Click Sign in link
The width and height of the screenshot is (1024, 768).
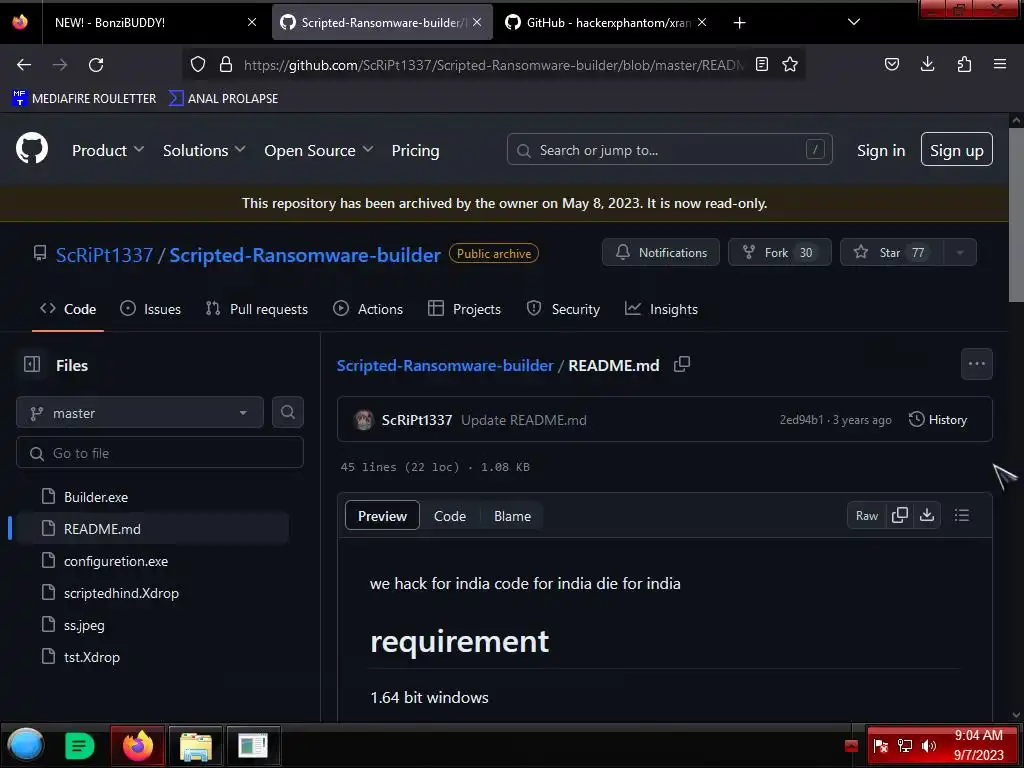(x=881, y=150)
